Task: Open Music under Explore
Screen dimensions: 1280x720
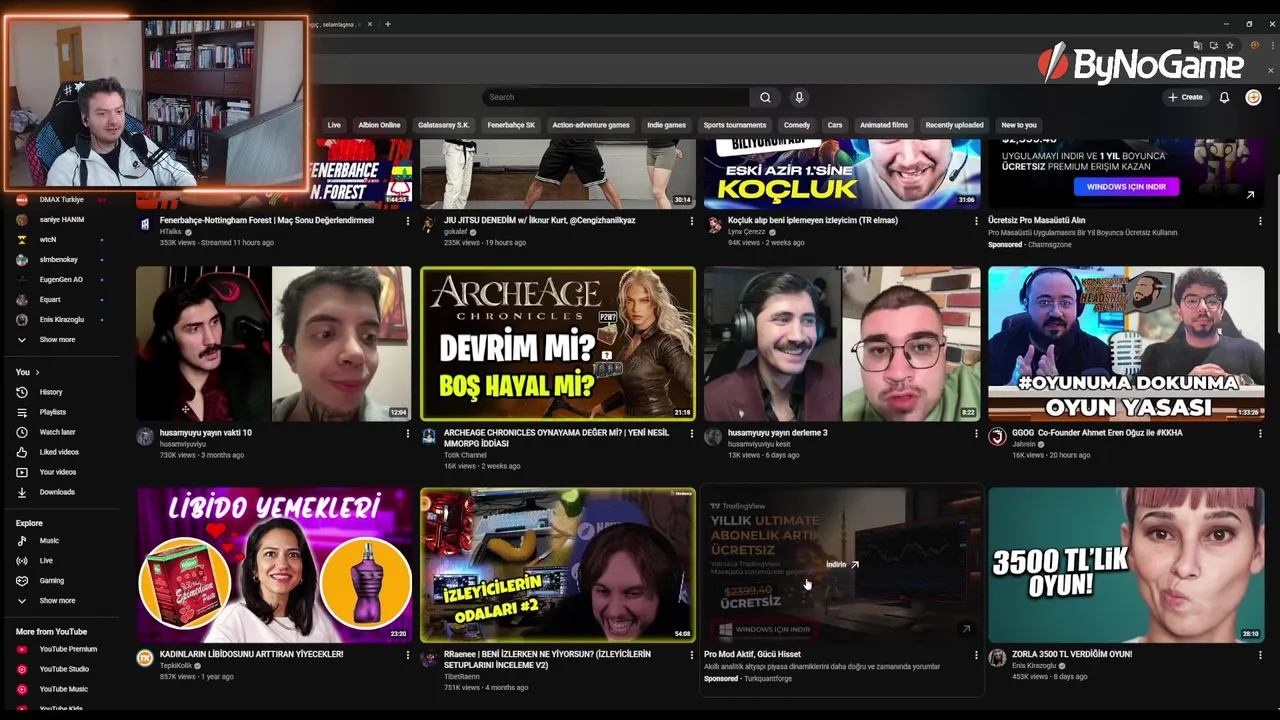Action: (x=49, y=541)
